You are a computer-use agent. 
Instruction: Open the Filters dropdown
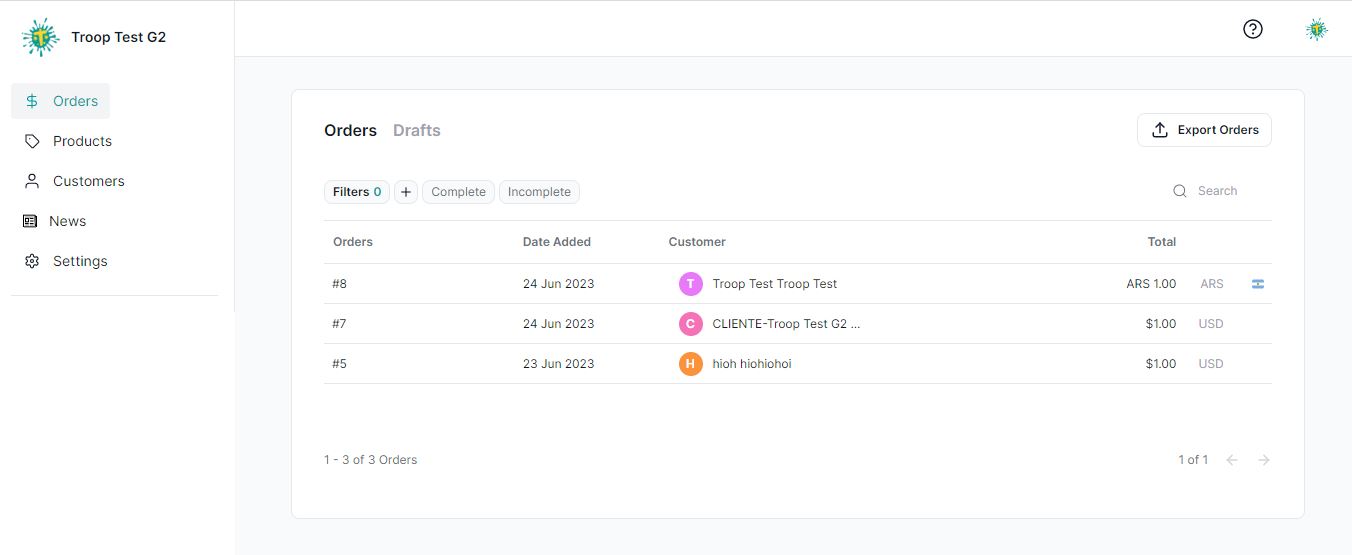pos(357,192)
